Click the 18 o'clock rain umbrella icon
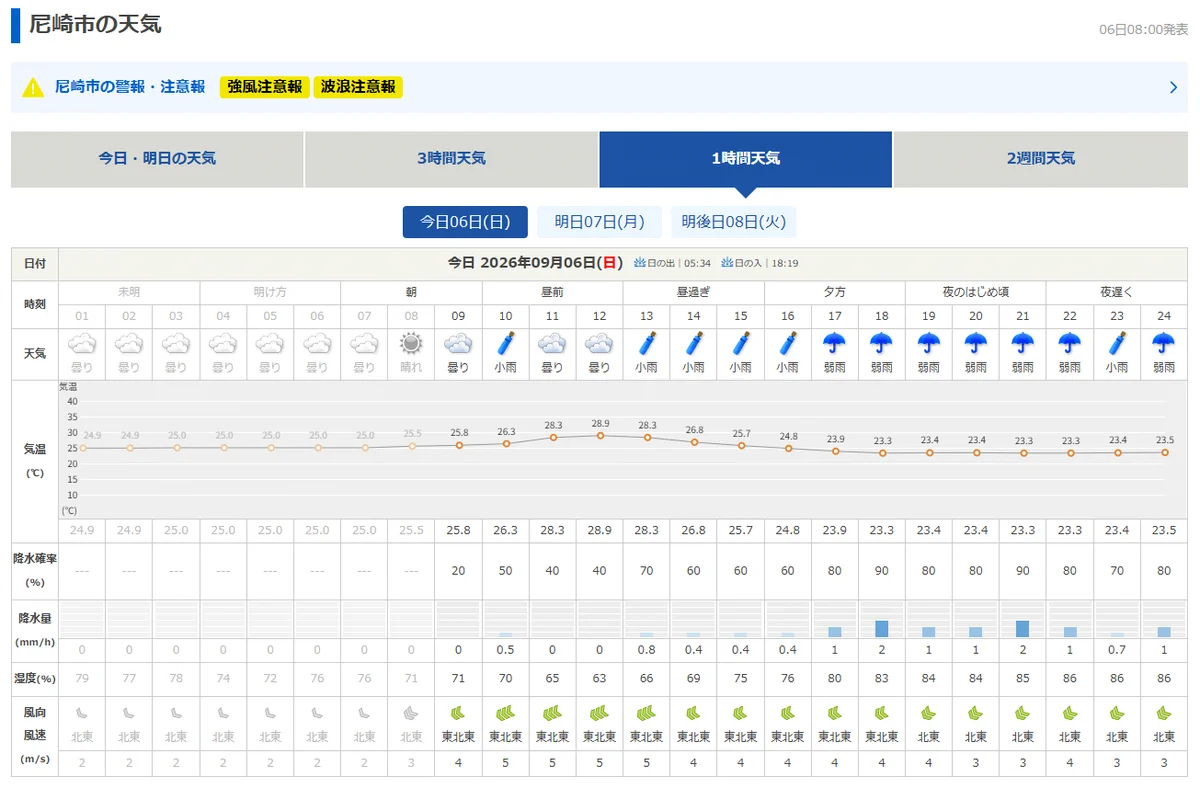 (882, 343)
